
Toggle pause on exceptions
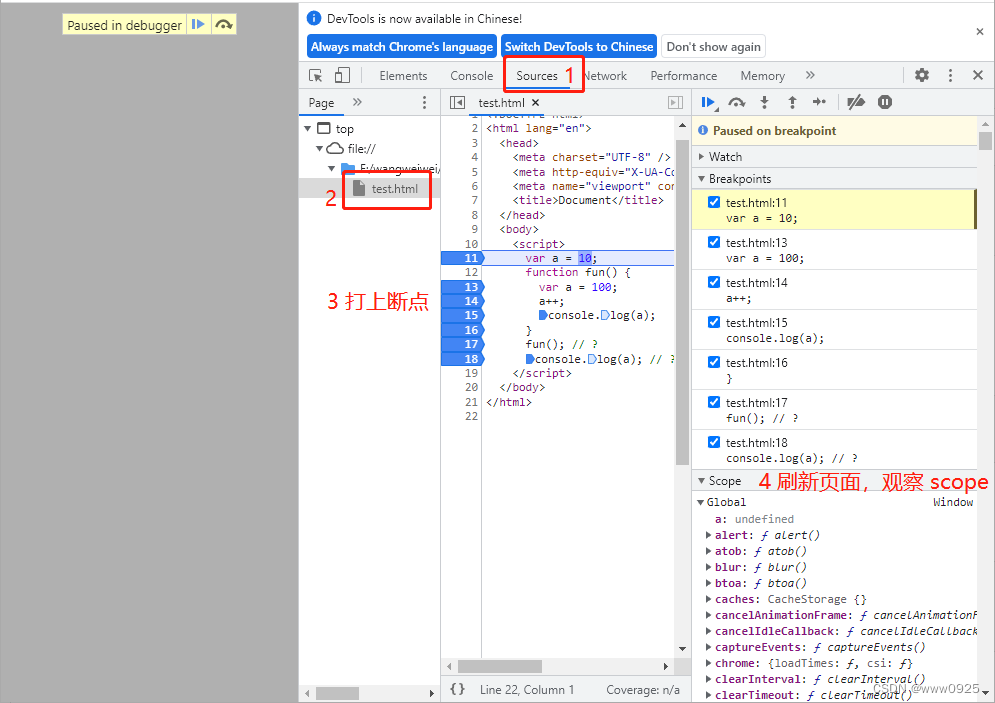click(x=885, y=102)
